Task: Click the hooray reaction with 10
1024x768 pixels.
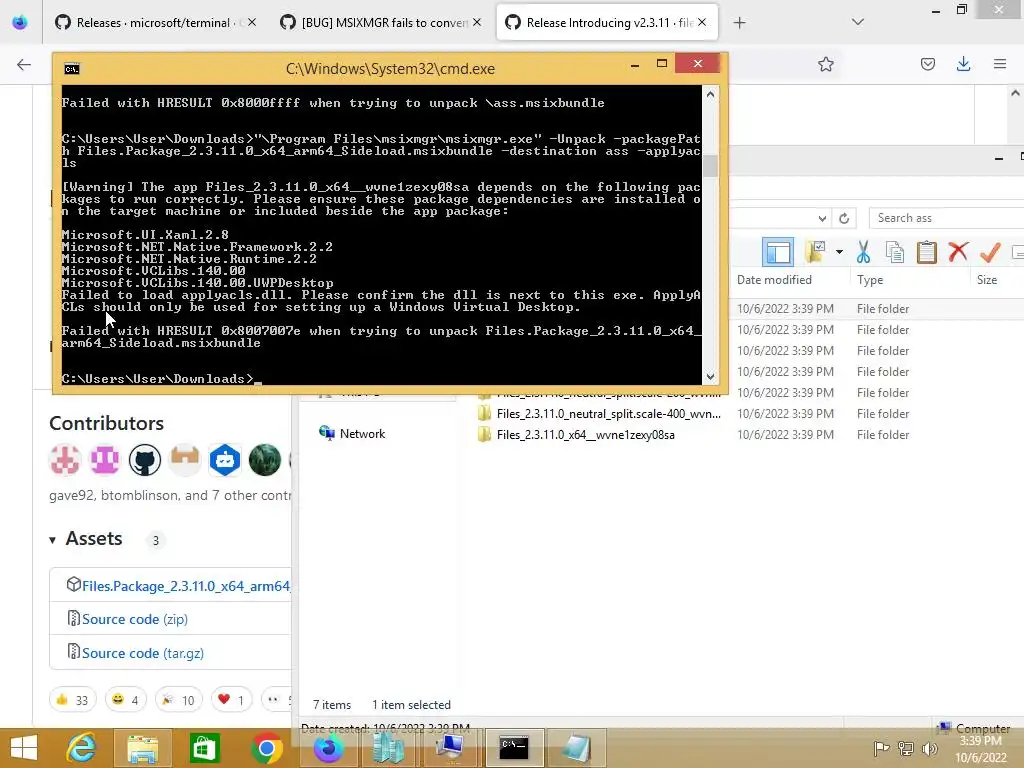Action: coord(179,700)
